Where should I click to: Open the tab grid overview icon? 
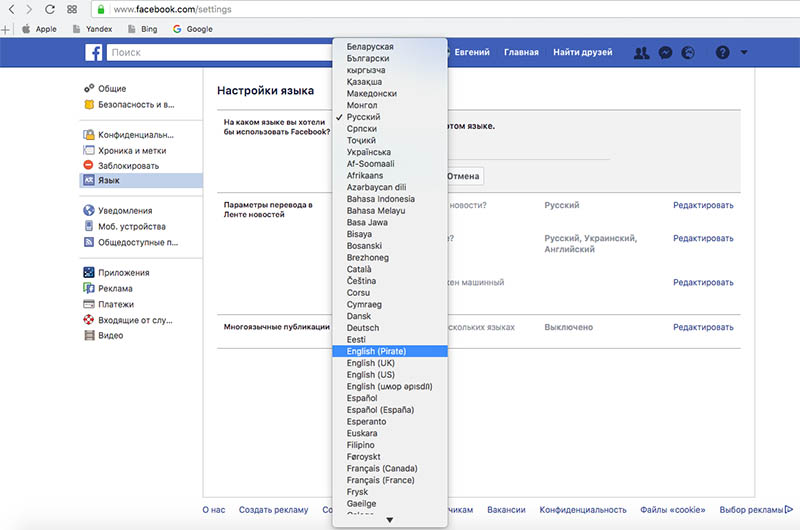coord(72,9)
